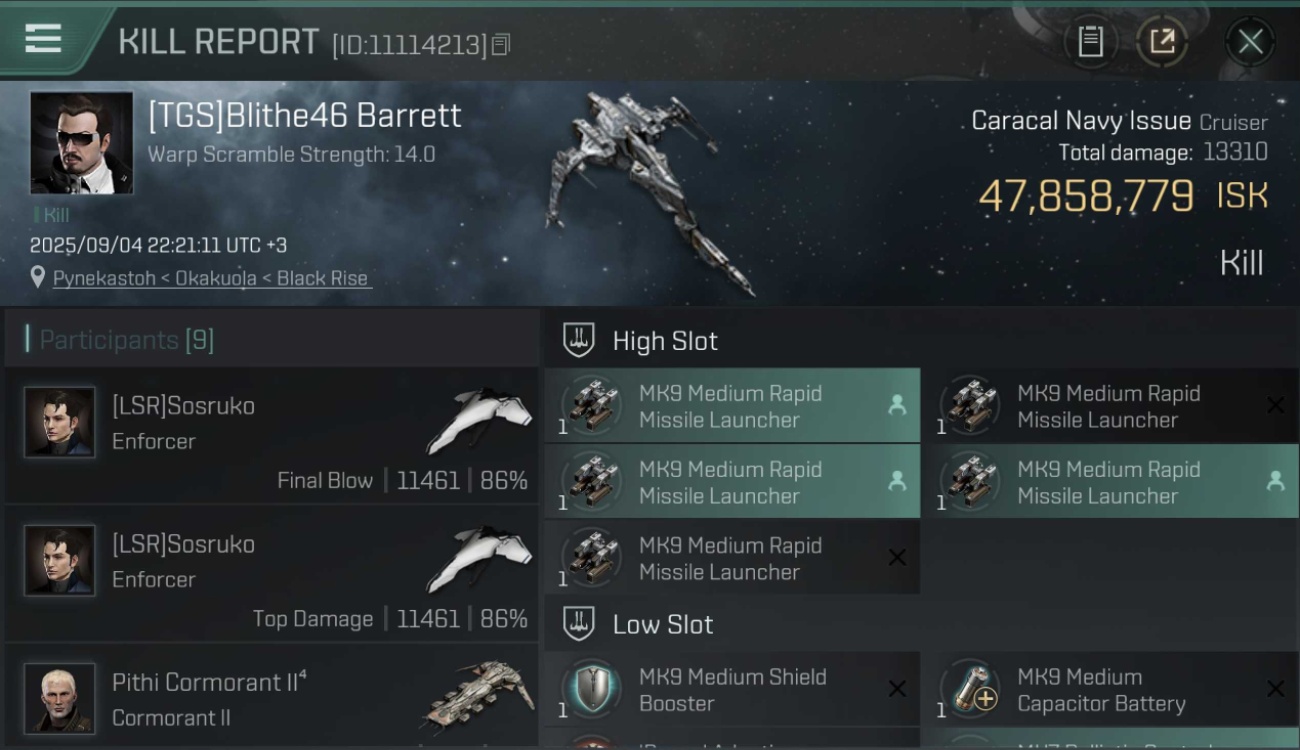
Task: View Blithe46 Barrett's portrait
Action: [x=82, y=143]
